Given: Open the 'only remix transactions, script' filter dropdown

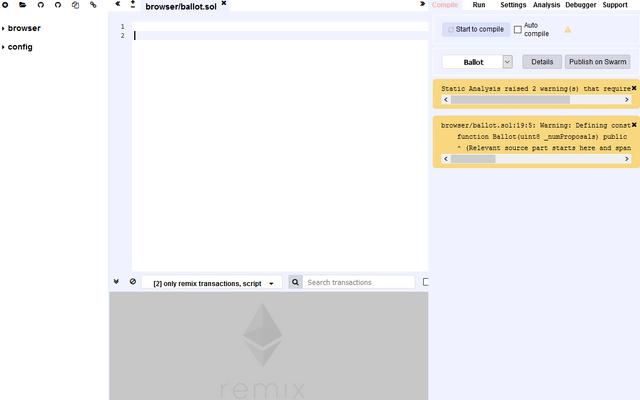Looking at the screenshot, I should tap(212, 283).
